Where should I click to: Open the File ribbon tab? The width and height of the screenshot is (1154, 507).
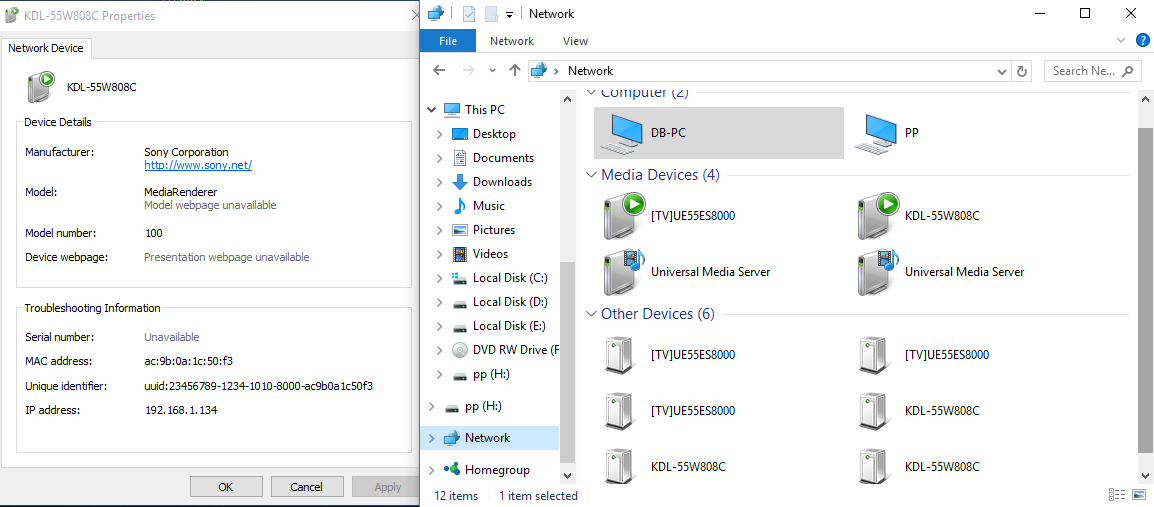coord(448,41)
